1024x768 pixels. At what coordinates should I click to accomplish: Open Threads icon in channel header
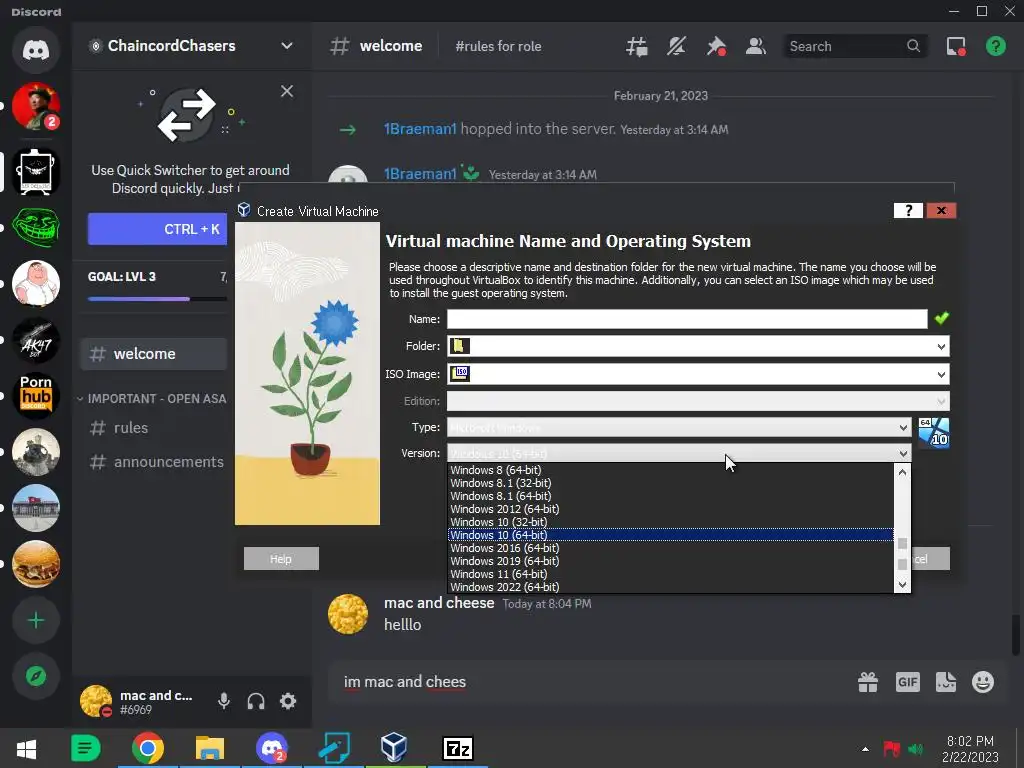(636, 46)
